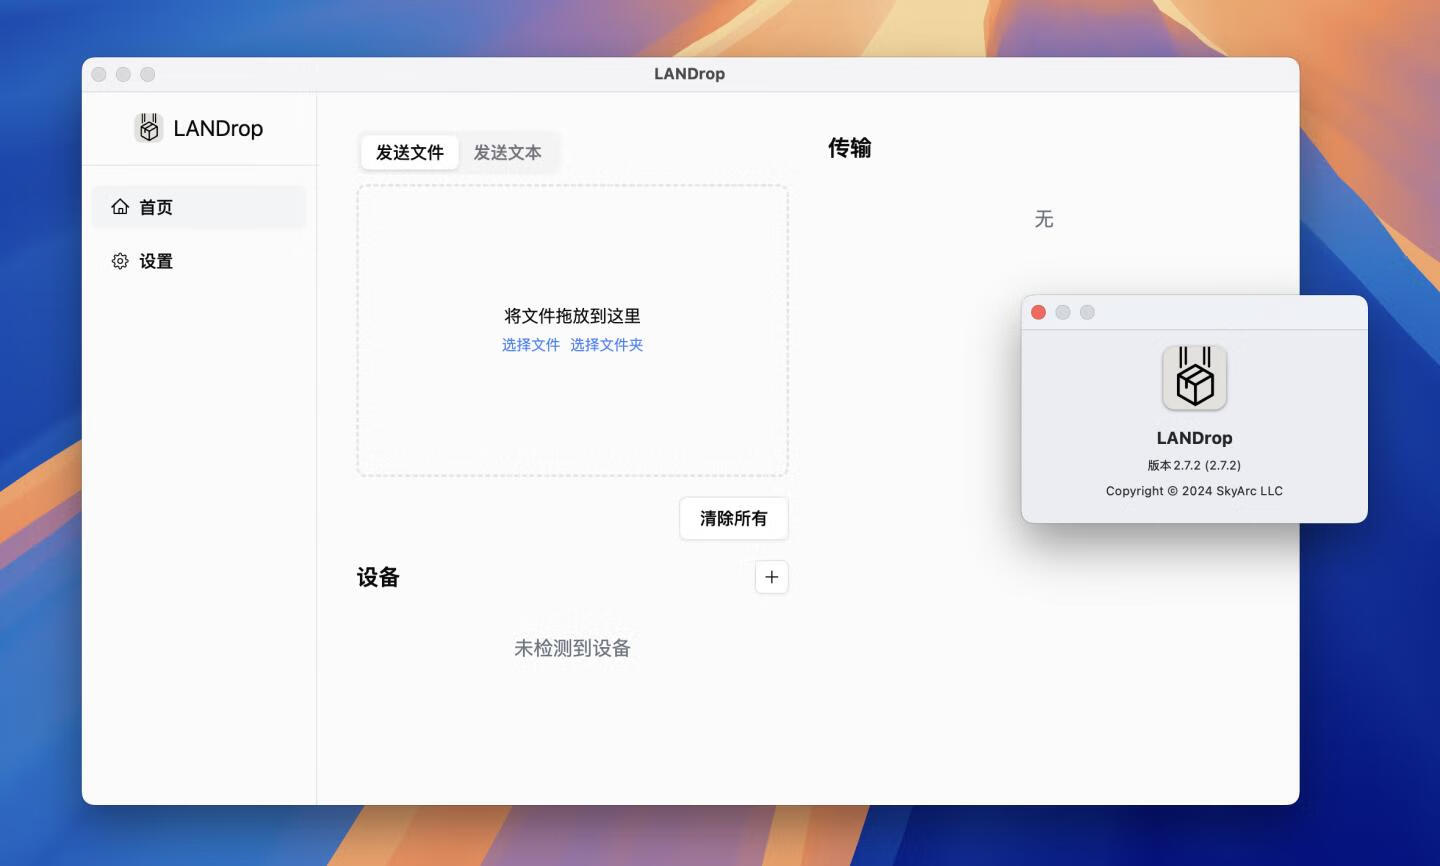
Task: Click the LANDrop title in main window title bar
Action: click(x=689, y=74)
